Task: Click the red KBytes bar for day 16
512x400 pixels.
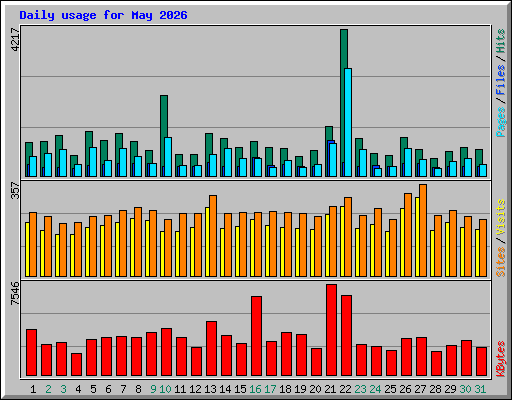Action: (x=257, y=336)
